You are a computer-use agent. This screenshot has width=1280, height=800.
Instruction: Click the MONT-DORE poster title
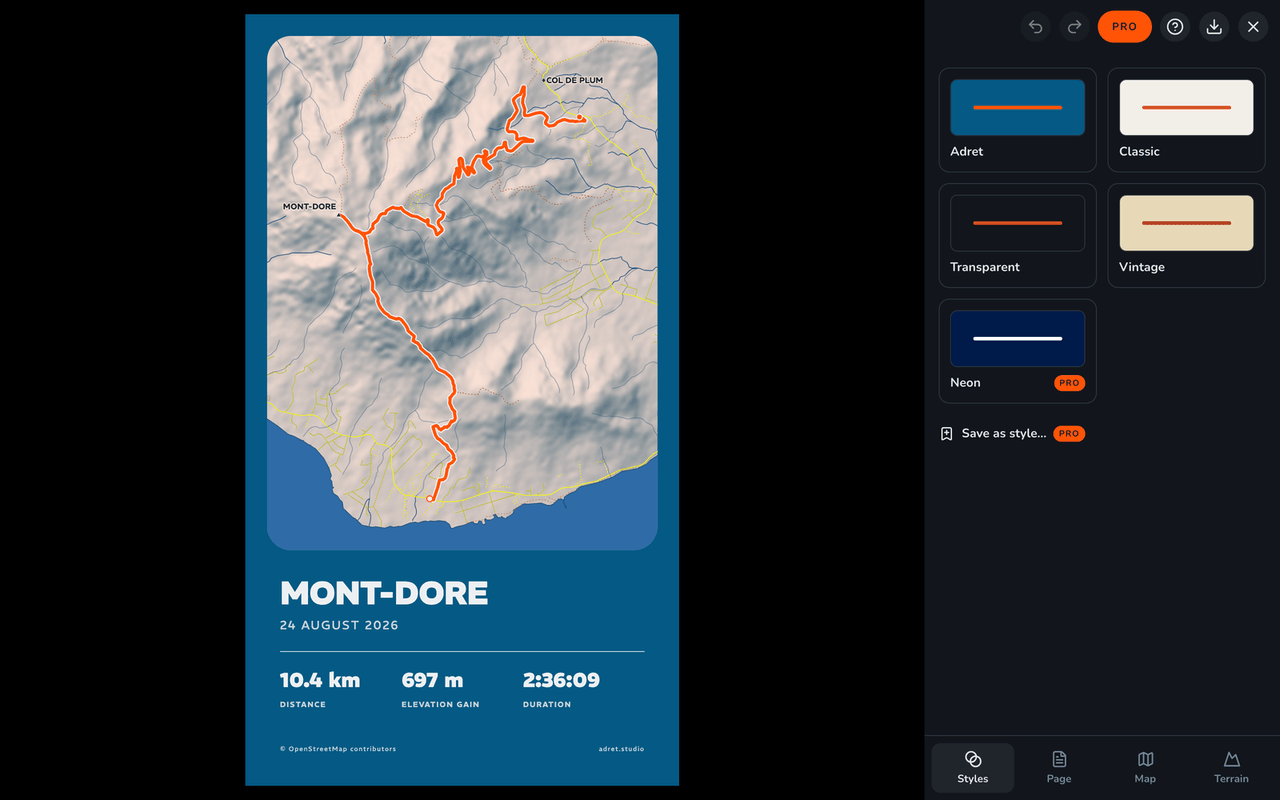point(384,593)
